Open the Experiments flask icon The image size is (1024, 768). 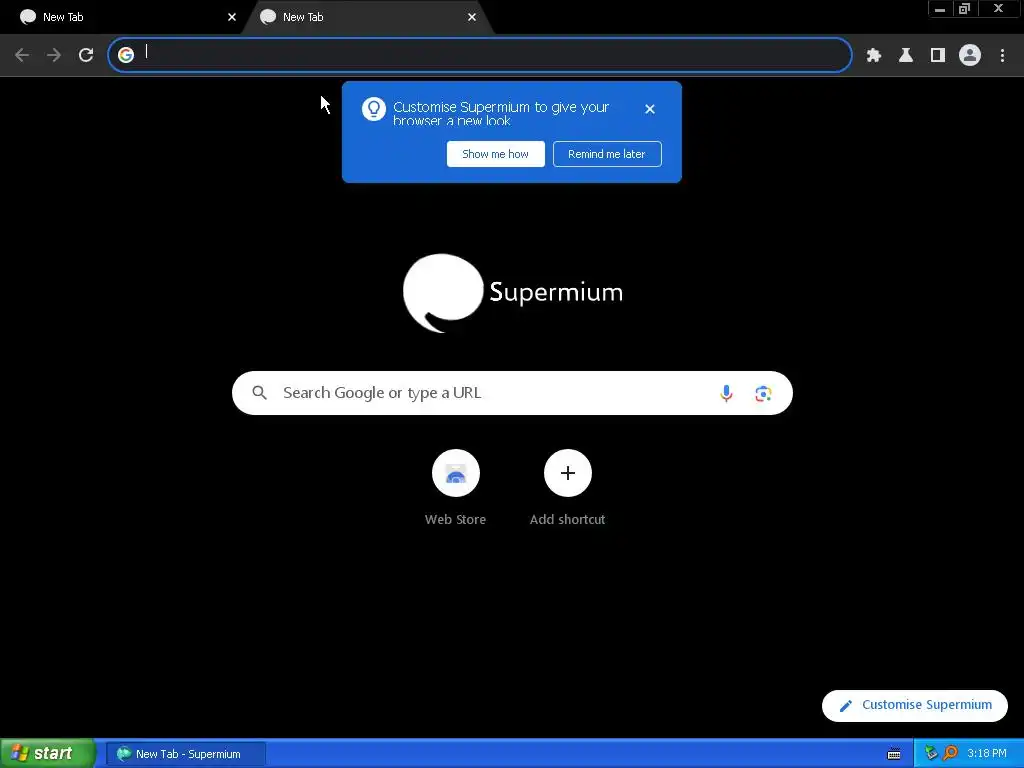point(906,55)
